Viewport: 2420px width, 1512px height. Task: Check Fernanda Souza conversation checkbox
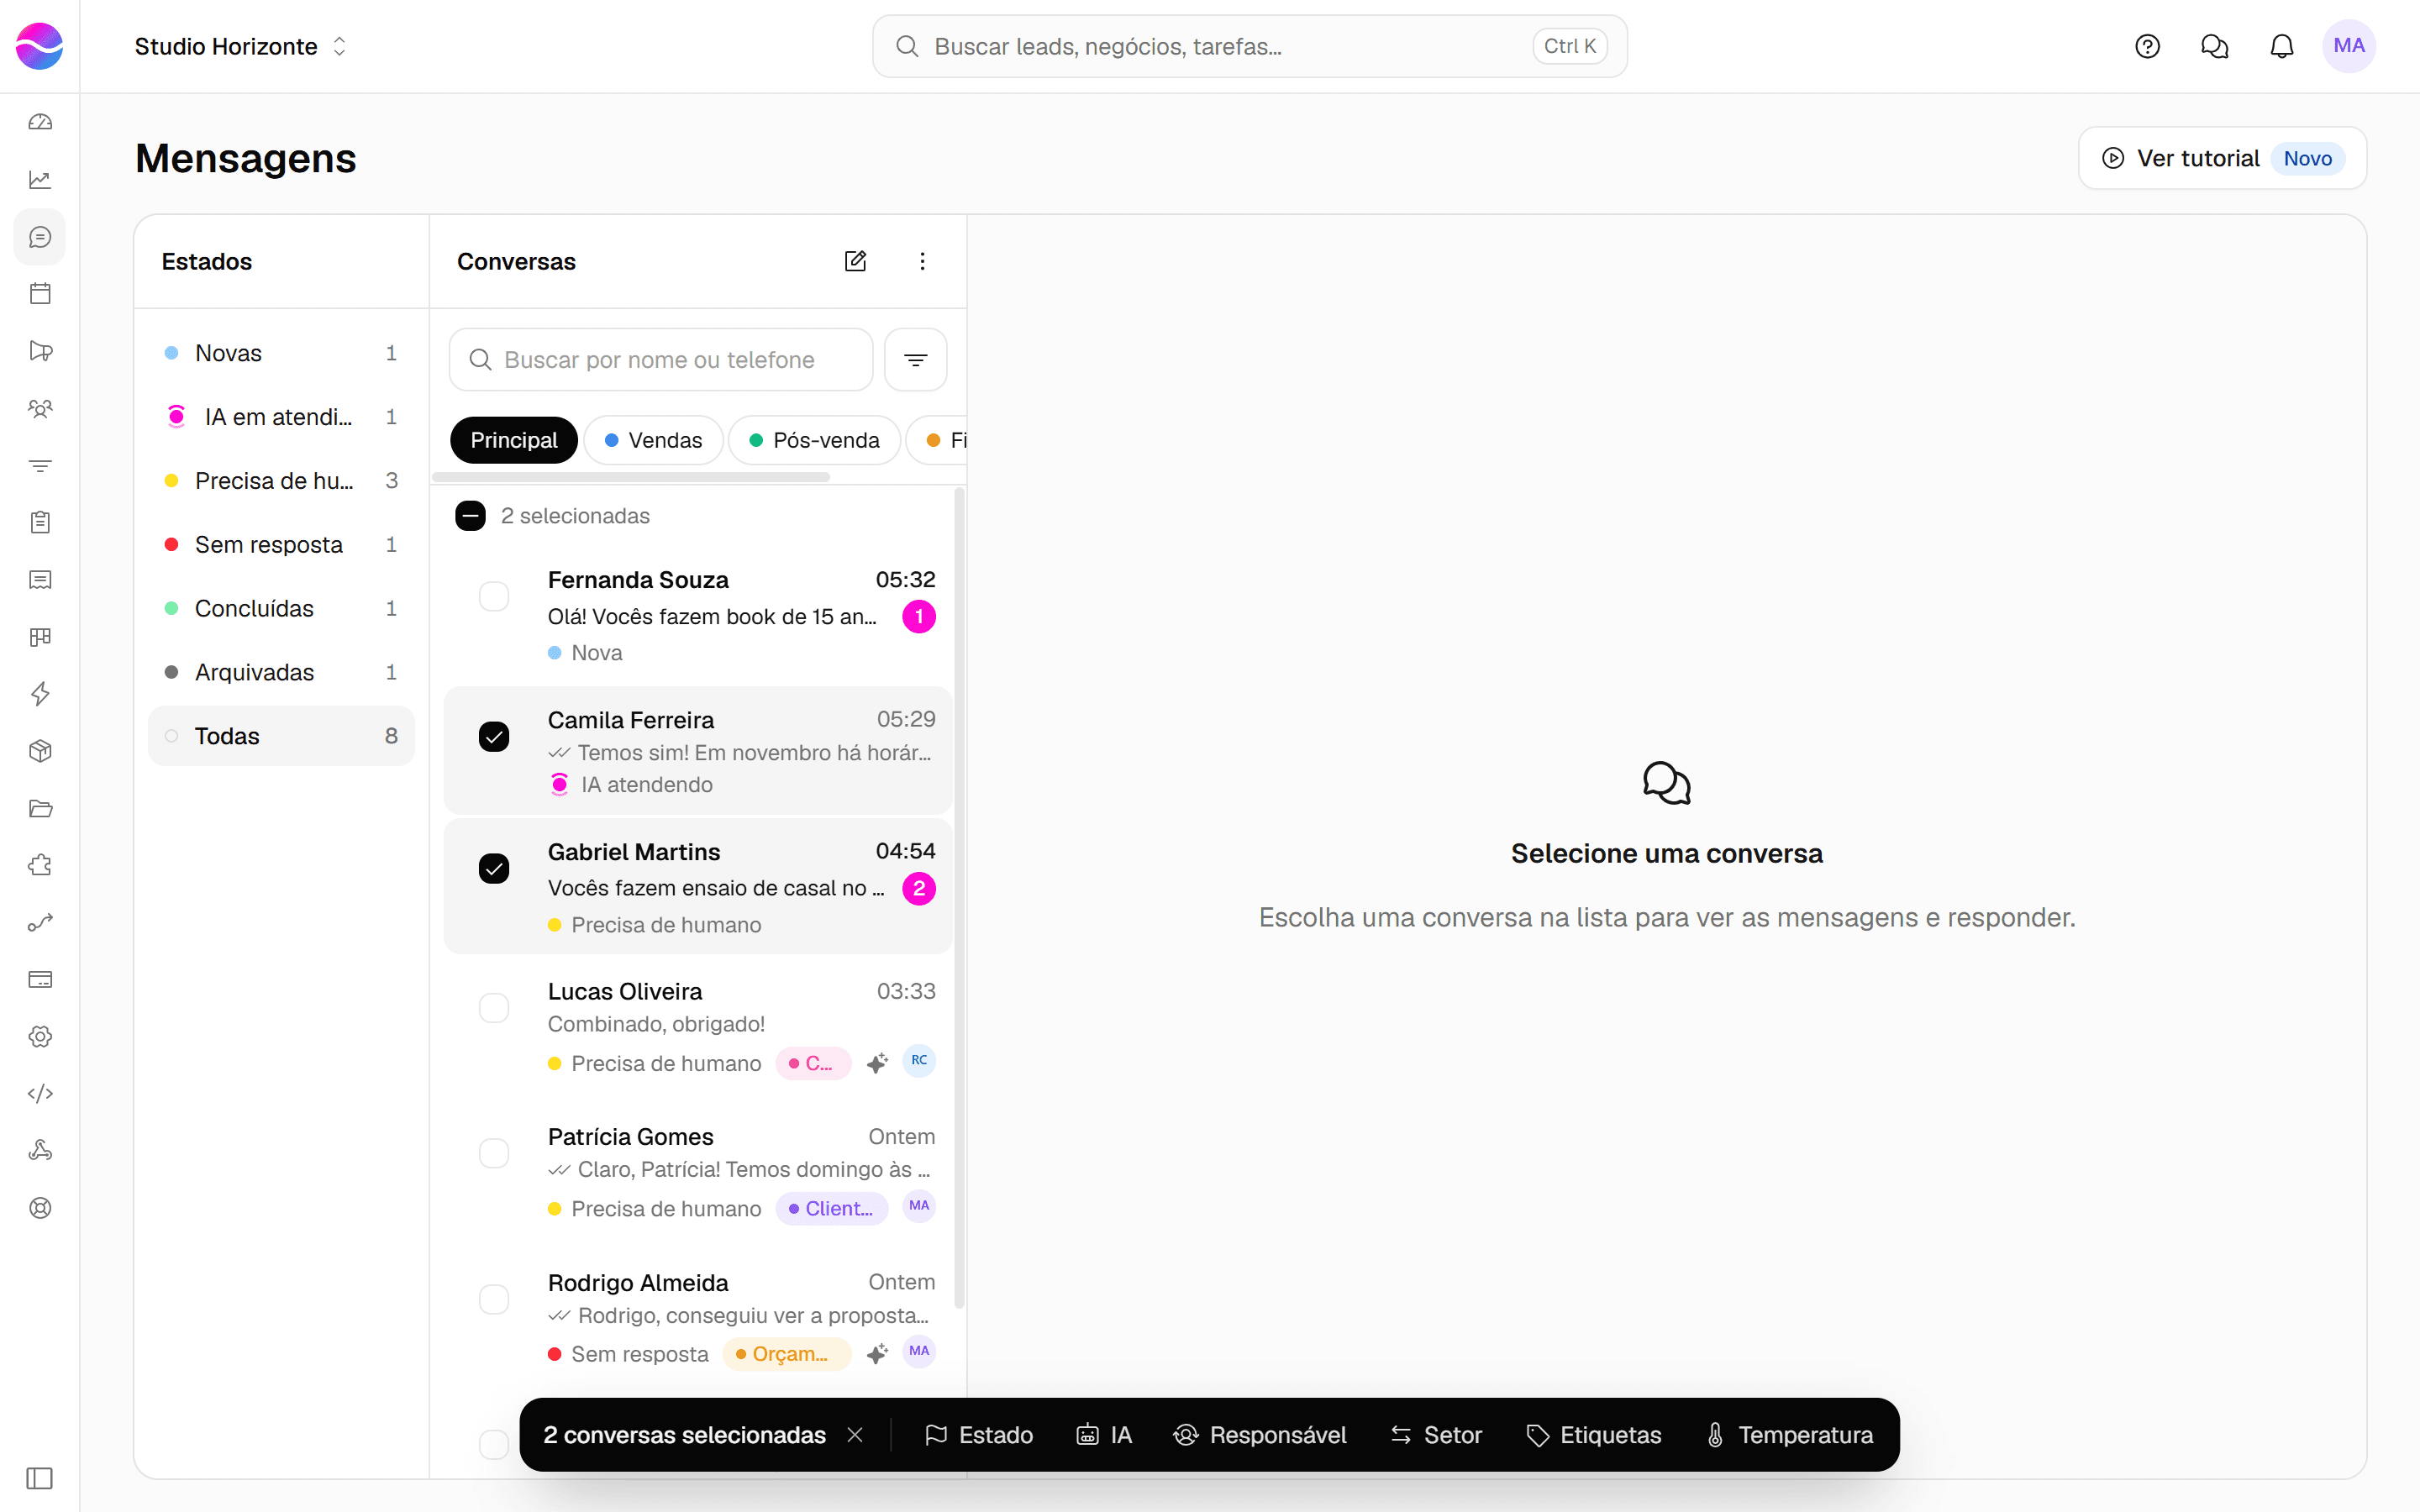[494, 597]
